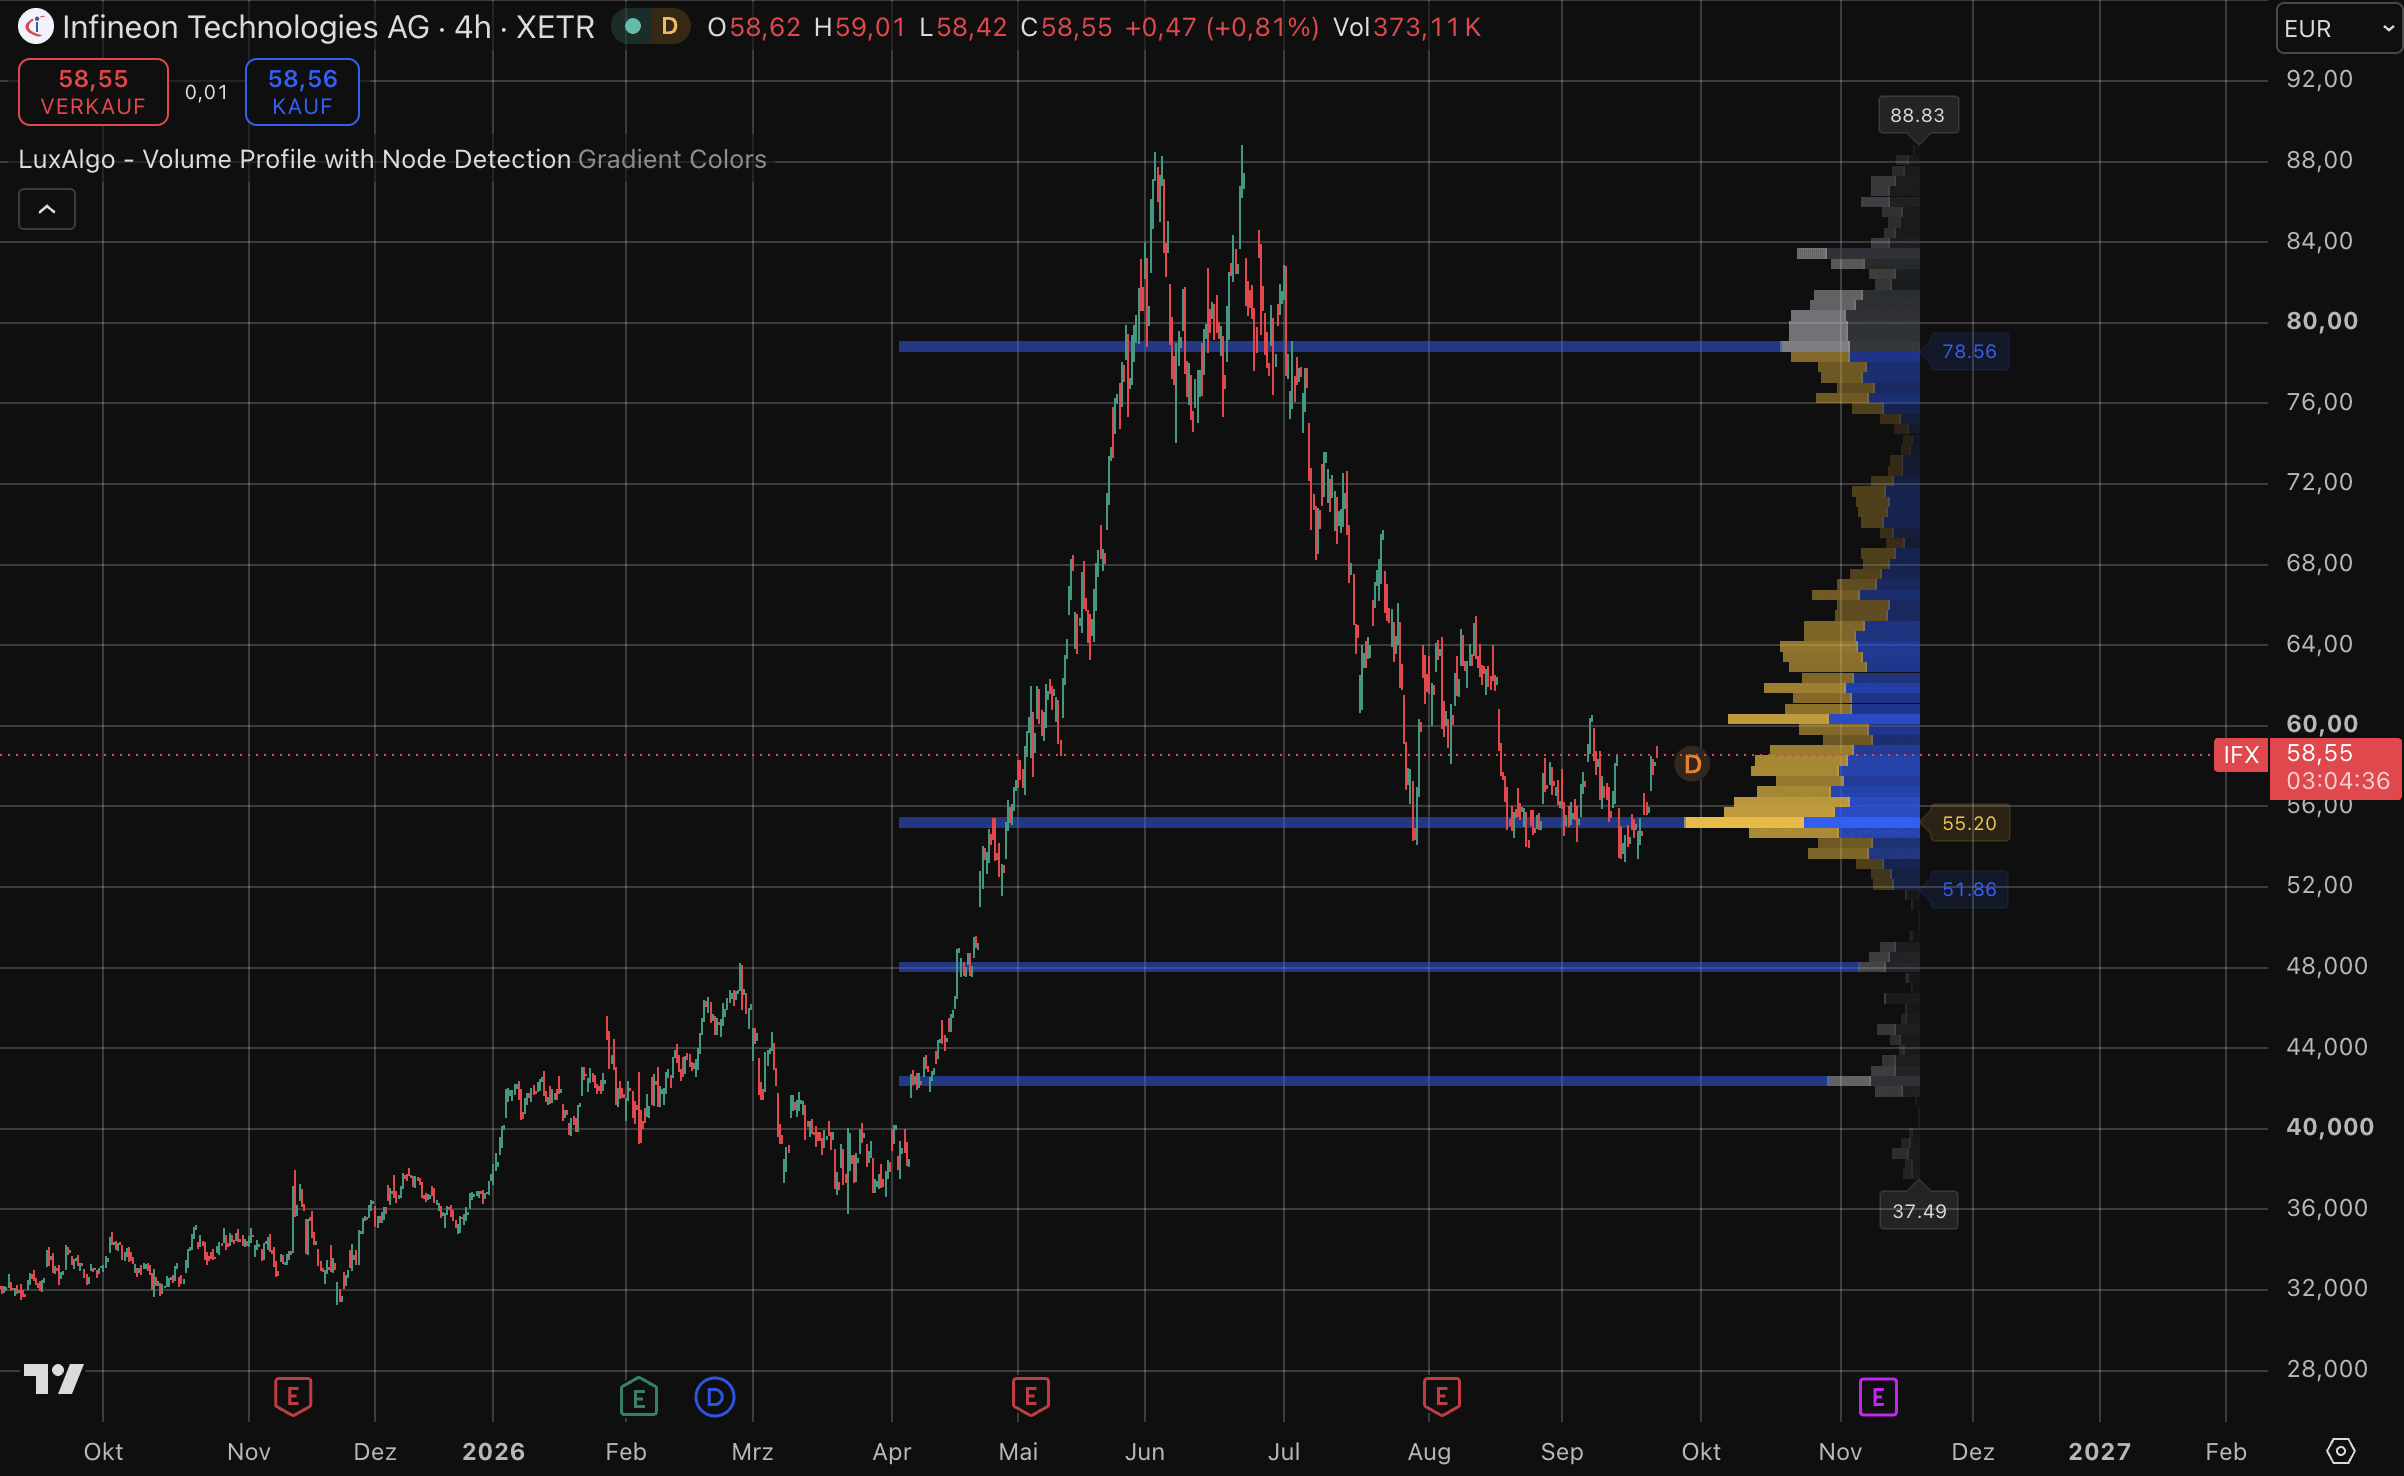Click the red earnings marker above Mai

[x=1031, y=1396]
